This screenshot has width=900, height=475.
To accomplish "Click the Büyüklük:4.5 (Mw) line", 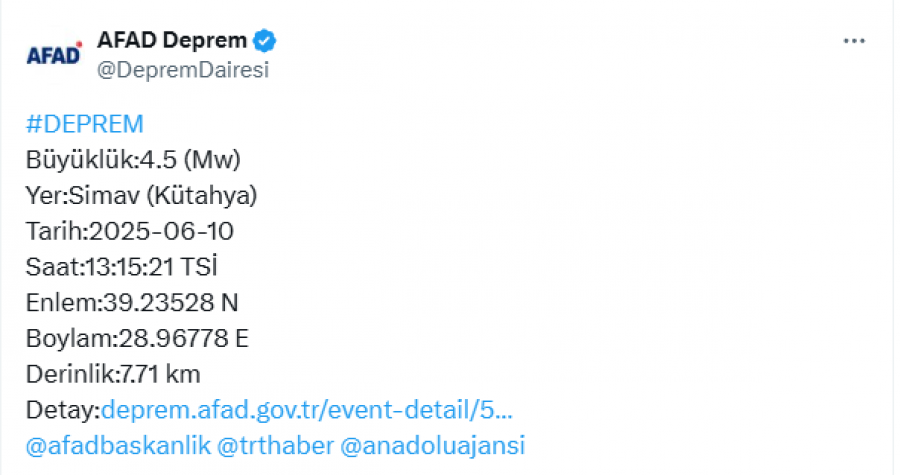I will 133,159.
